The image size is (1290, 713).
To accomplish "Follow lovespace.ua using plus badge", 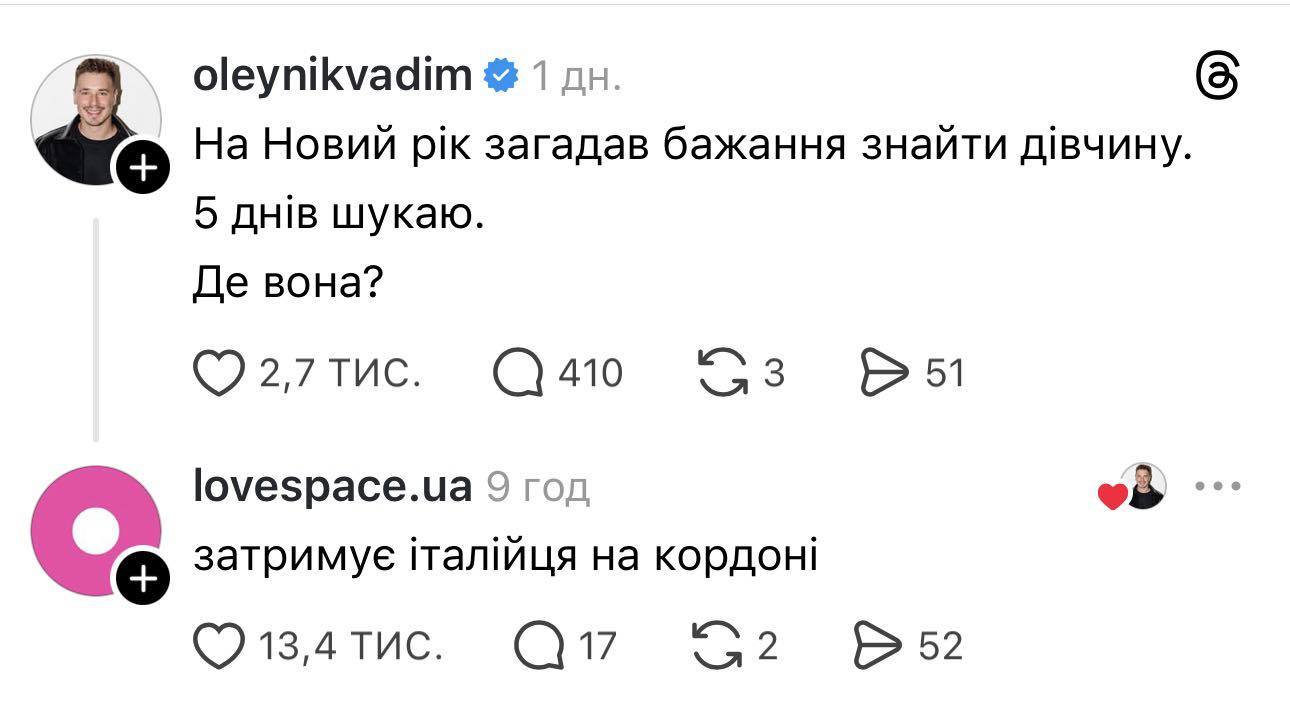I will (144, 579).
